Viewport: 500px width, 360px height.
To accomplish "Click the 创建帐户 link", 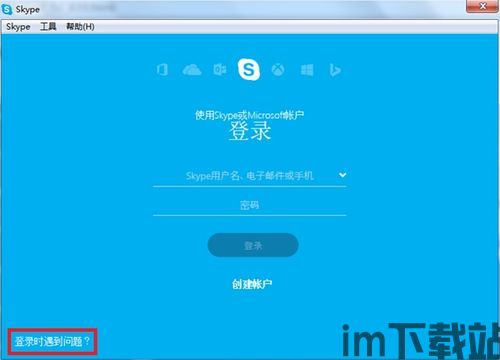I will pyautogui.click(x=252, y=284).
